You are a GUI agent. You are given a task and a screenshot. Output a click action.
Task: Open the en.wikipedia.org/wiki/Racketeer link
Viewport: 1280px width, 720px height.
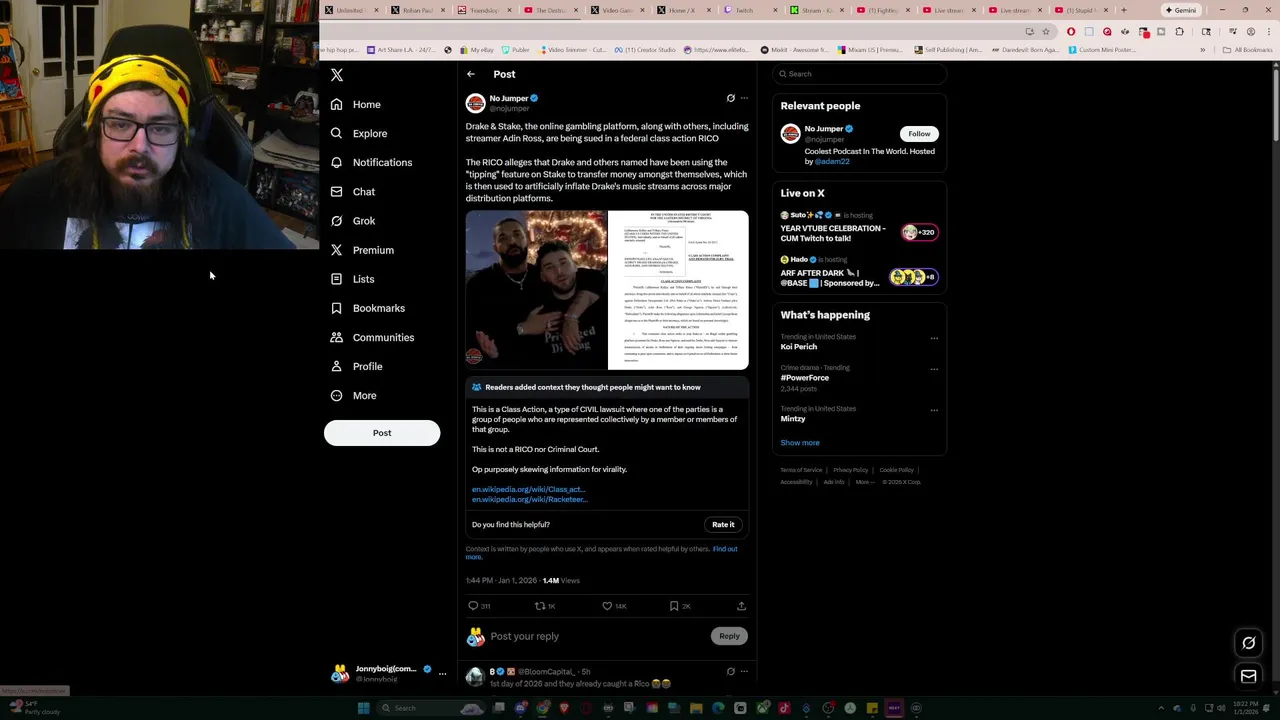[529, 499]
